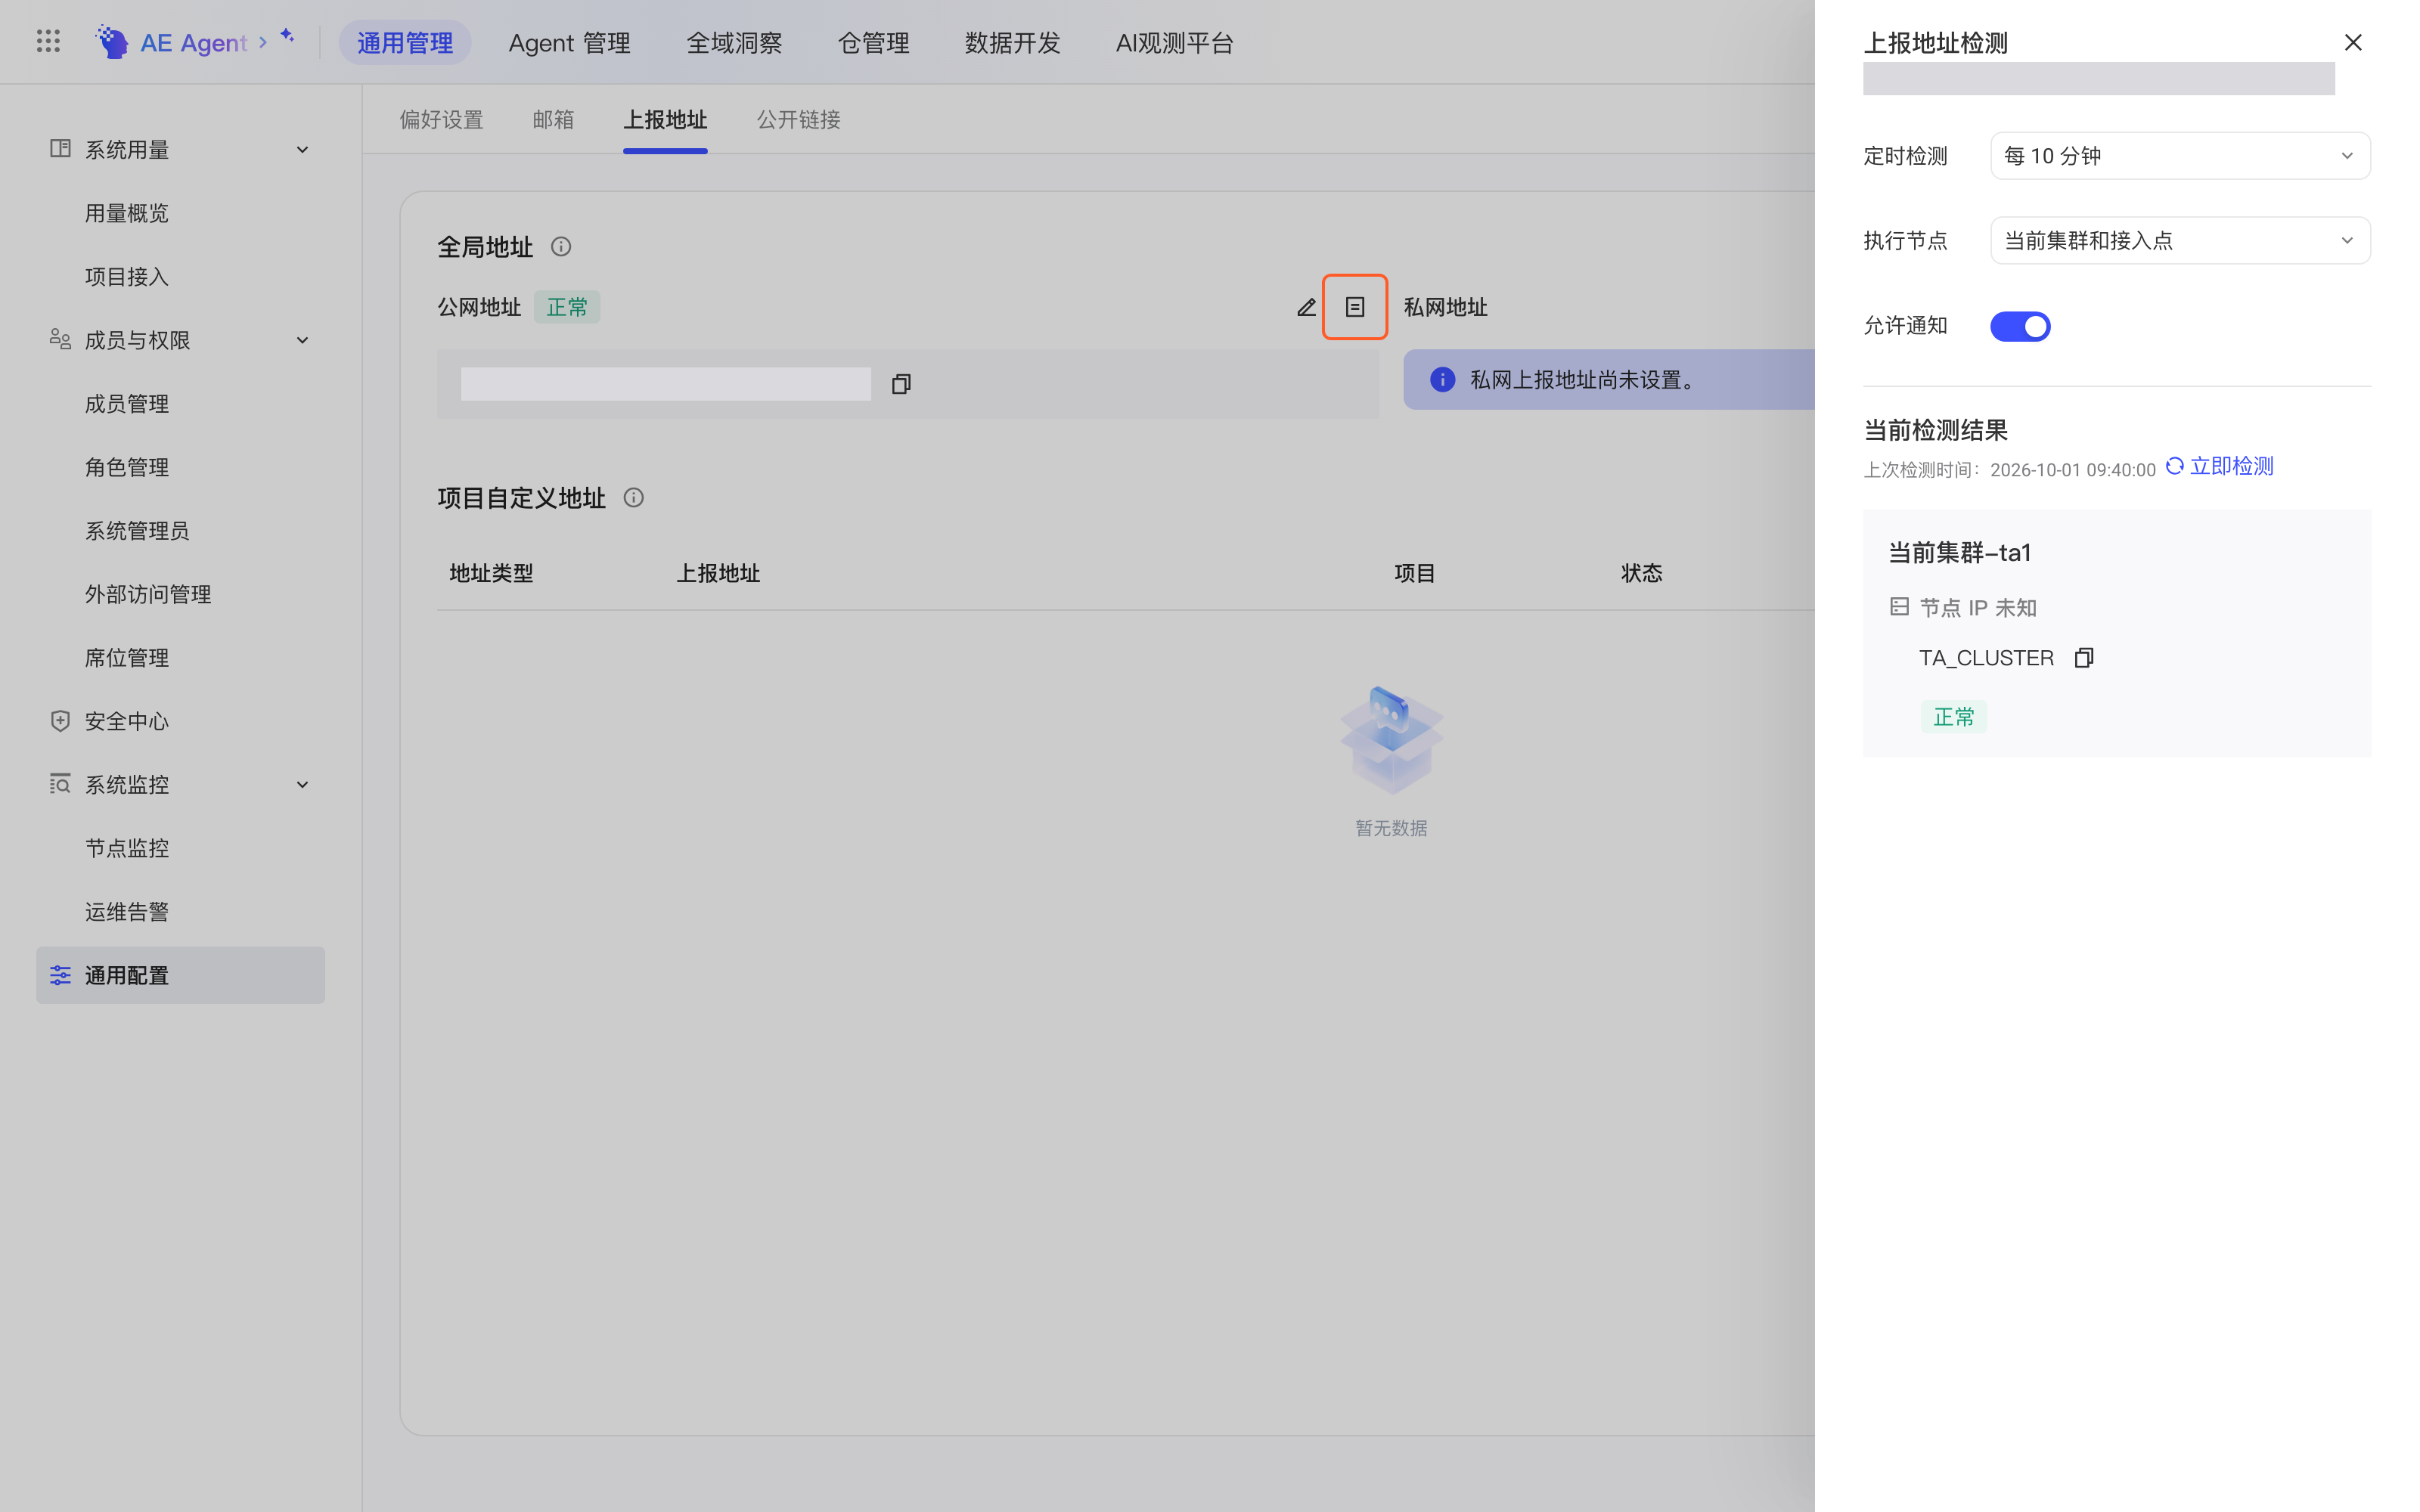This screenshot has width=2420, height=1512.
Task: Open the detection log icon for 公网地址
Action: coord(1355,307)
